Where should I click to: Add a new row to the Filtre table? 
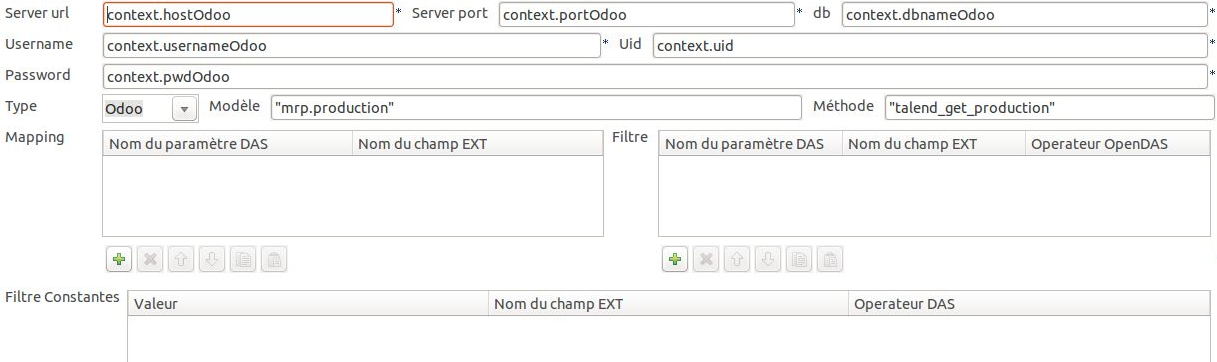point(674,260)
